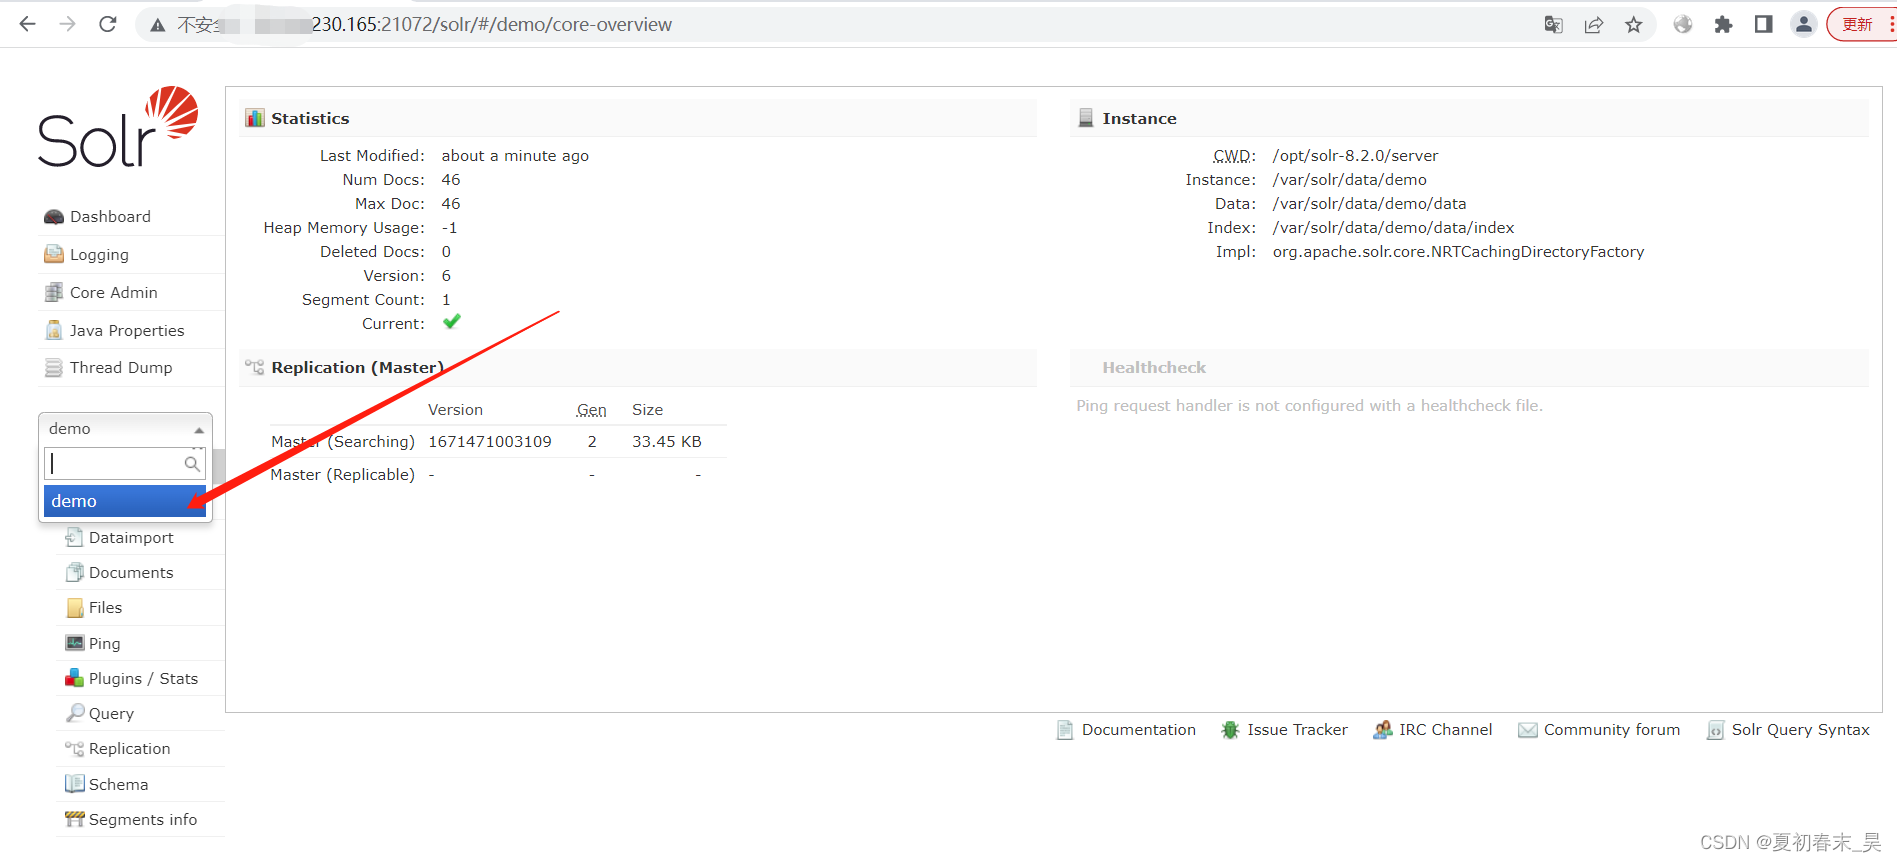This screenshot has width=1897, height=862.
Task: Click the Plugins / Stats blocks icon
Action: point(74,678)
